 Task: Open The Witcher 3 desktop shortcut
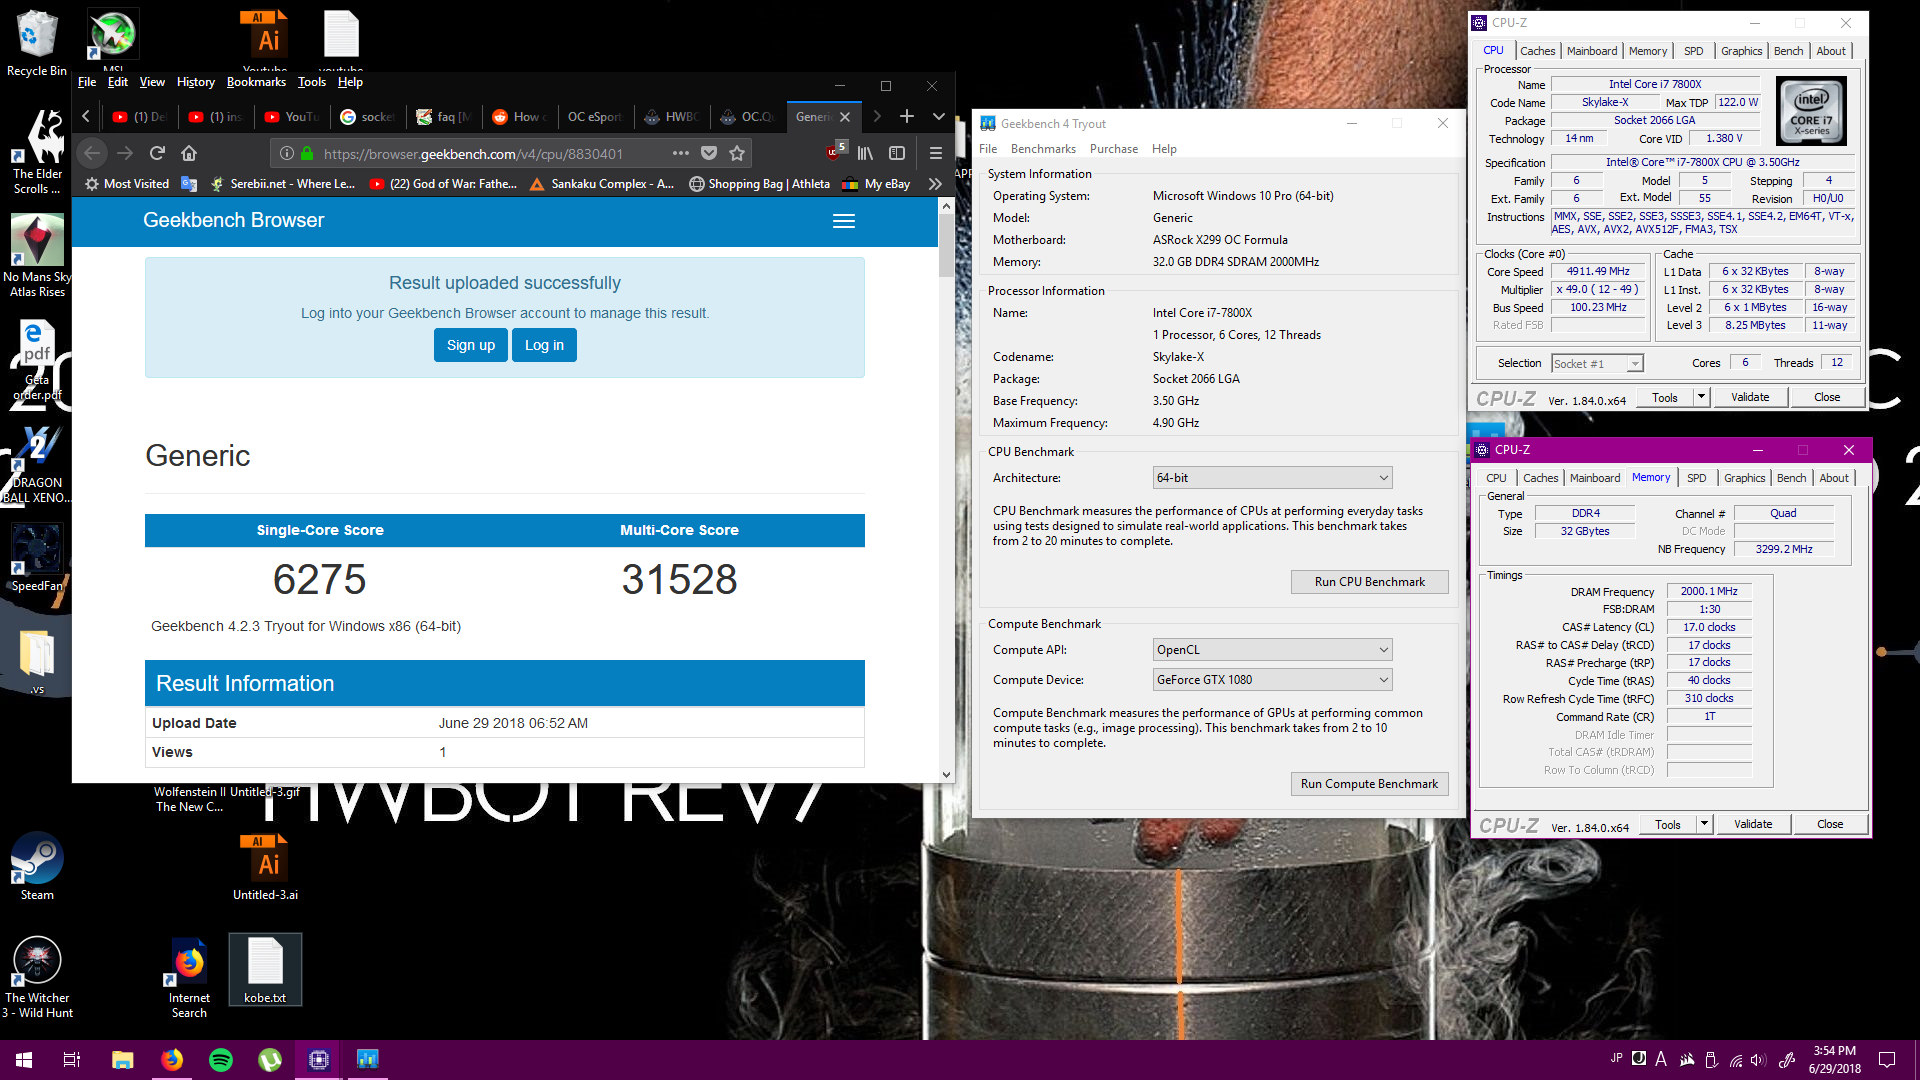tap(37, 977)
